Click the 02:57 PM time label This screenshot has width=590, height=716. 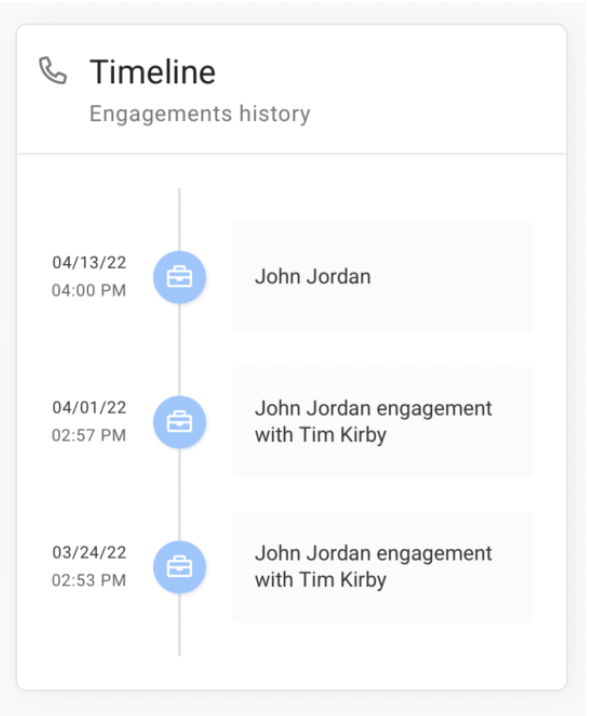(89, 435)
